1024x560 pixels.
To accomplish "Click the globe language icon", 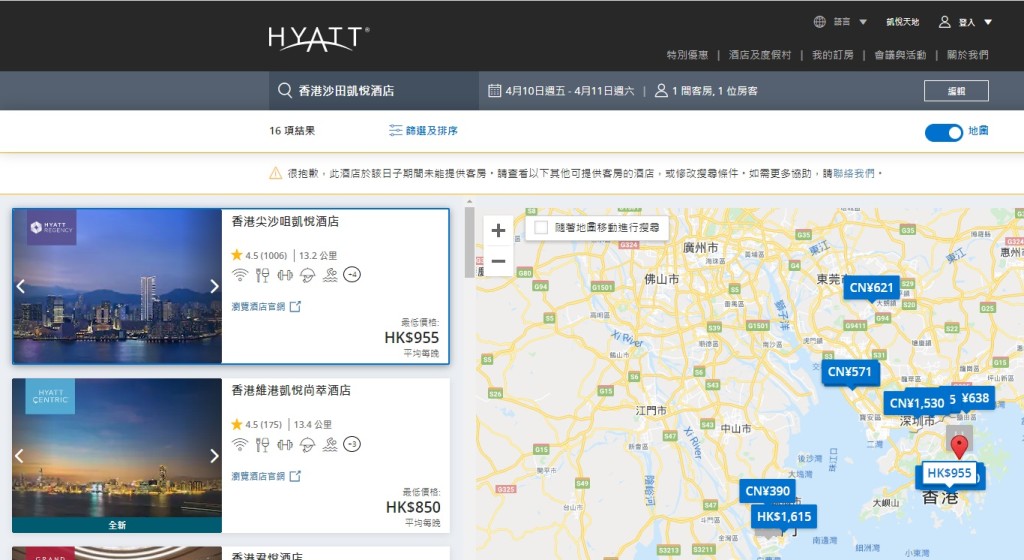I will click(820, 22).
